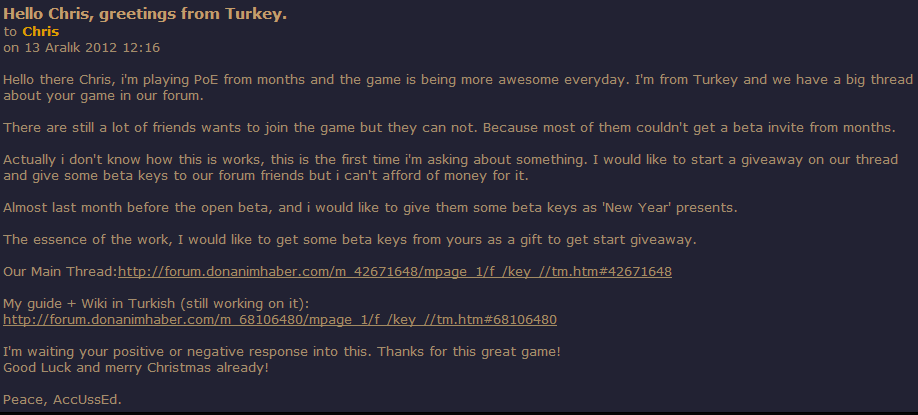The width and height of the screenshot is (918, 415).
Task: Click the message date '13 Aralık 2012 12:16'
Action: [92, 48]
